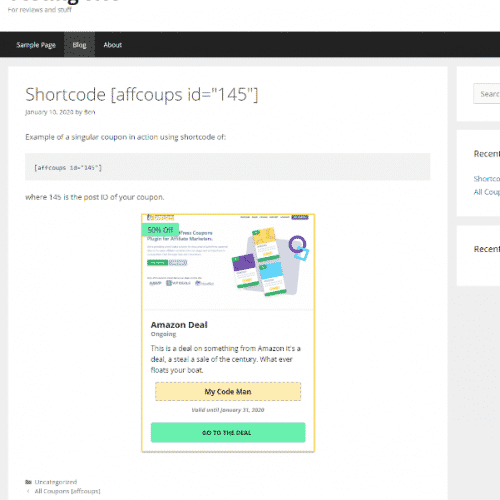Open the Shortcode recent post link in sidebar
Image resolution: width=500 pixels, height=500 pixels.
click(487, 179)
